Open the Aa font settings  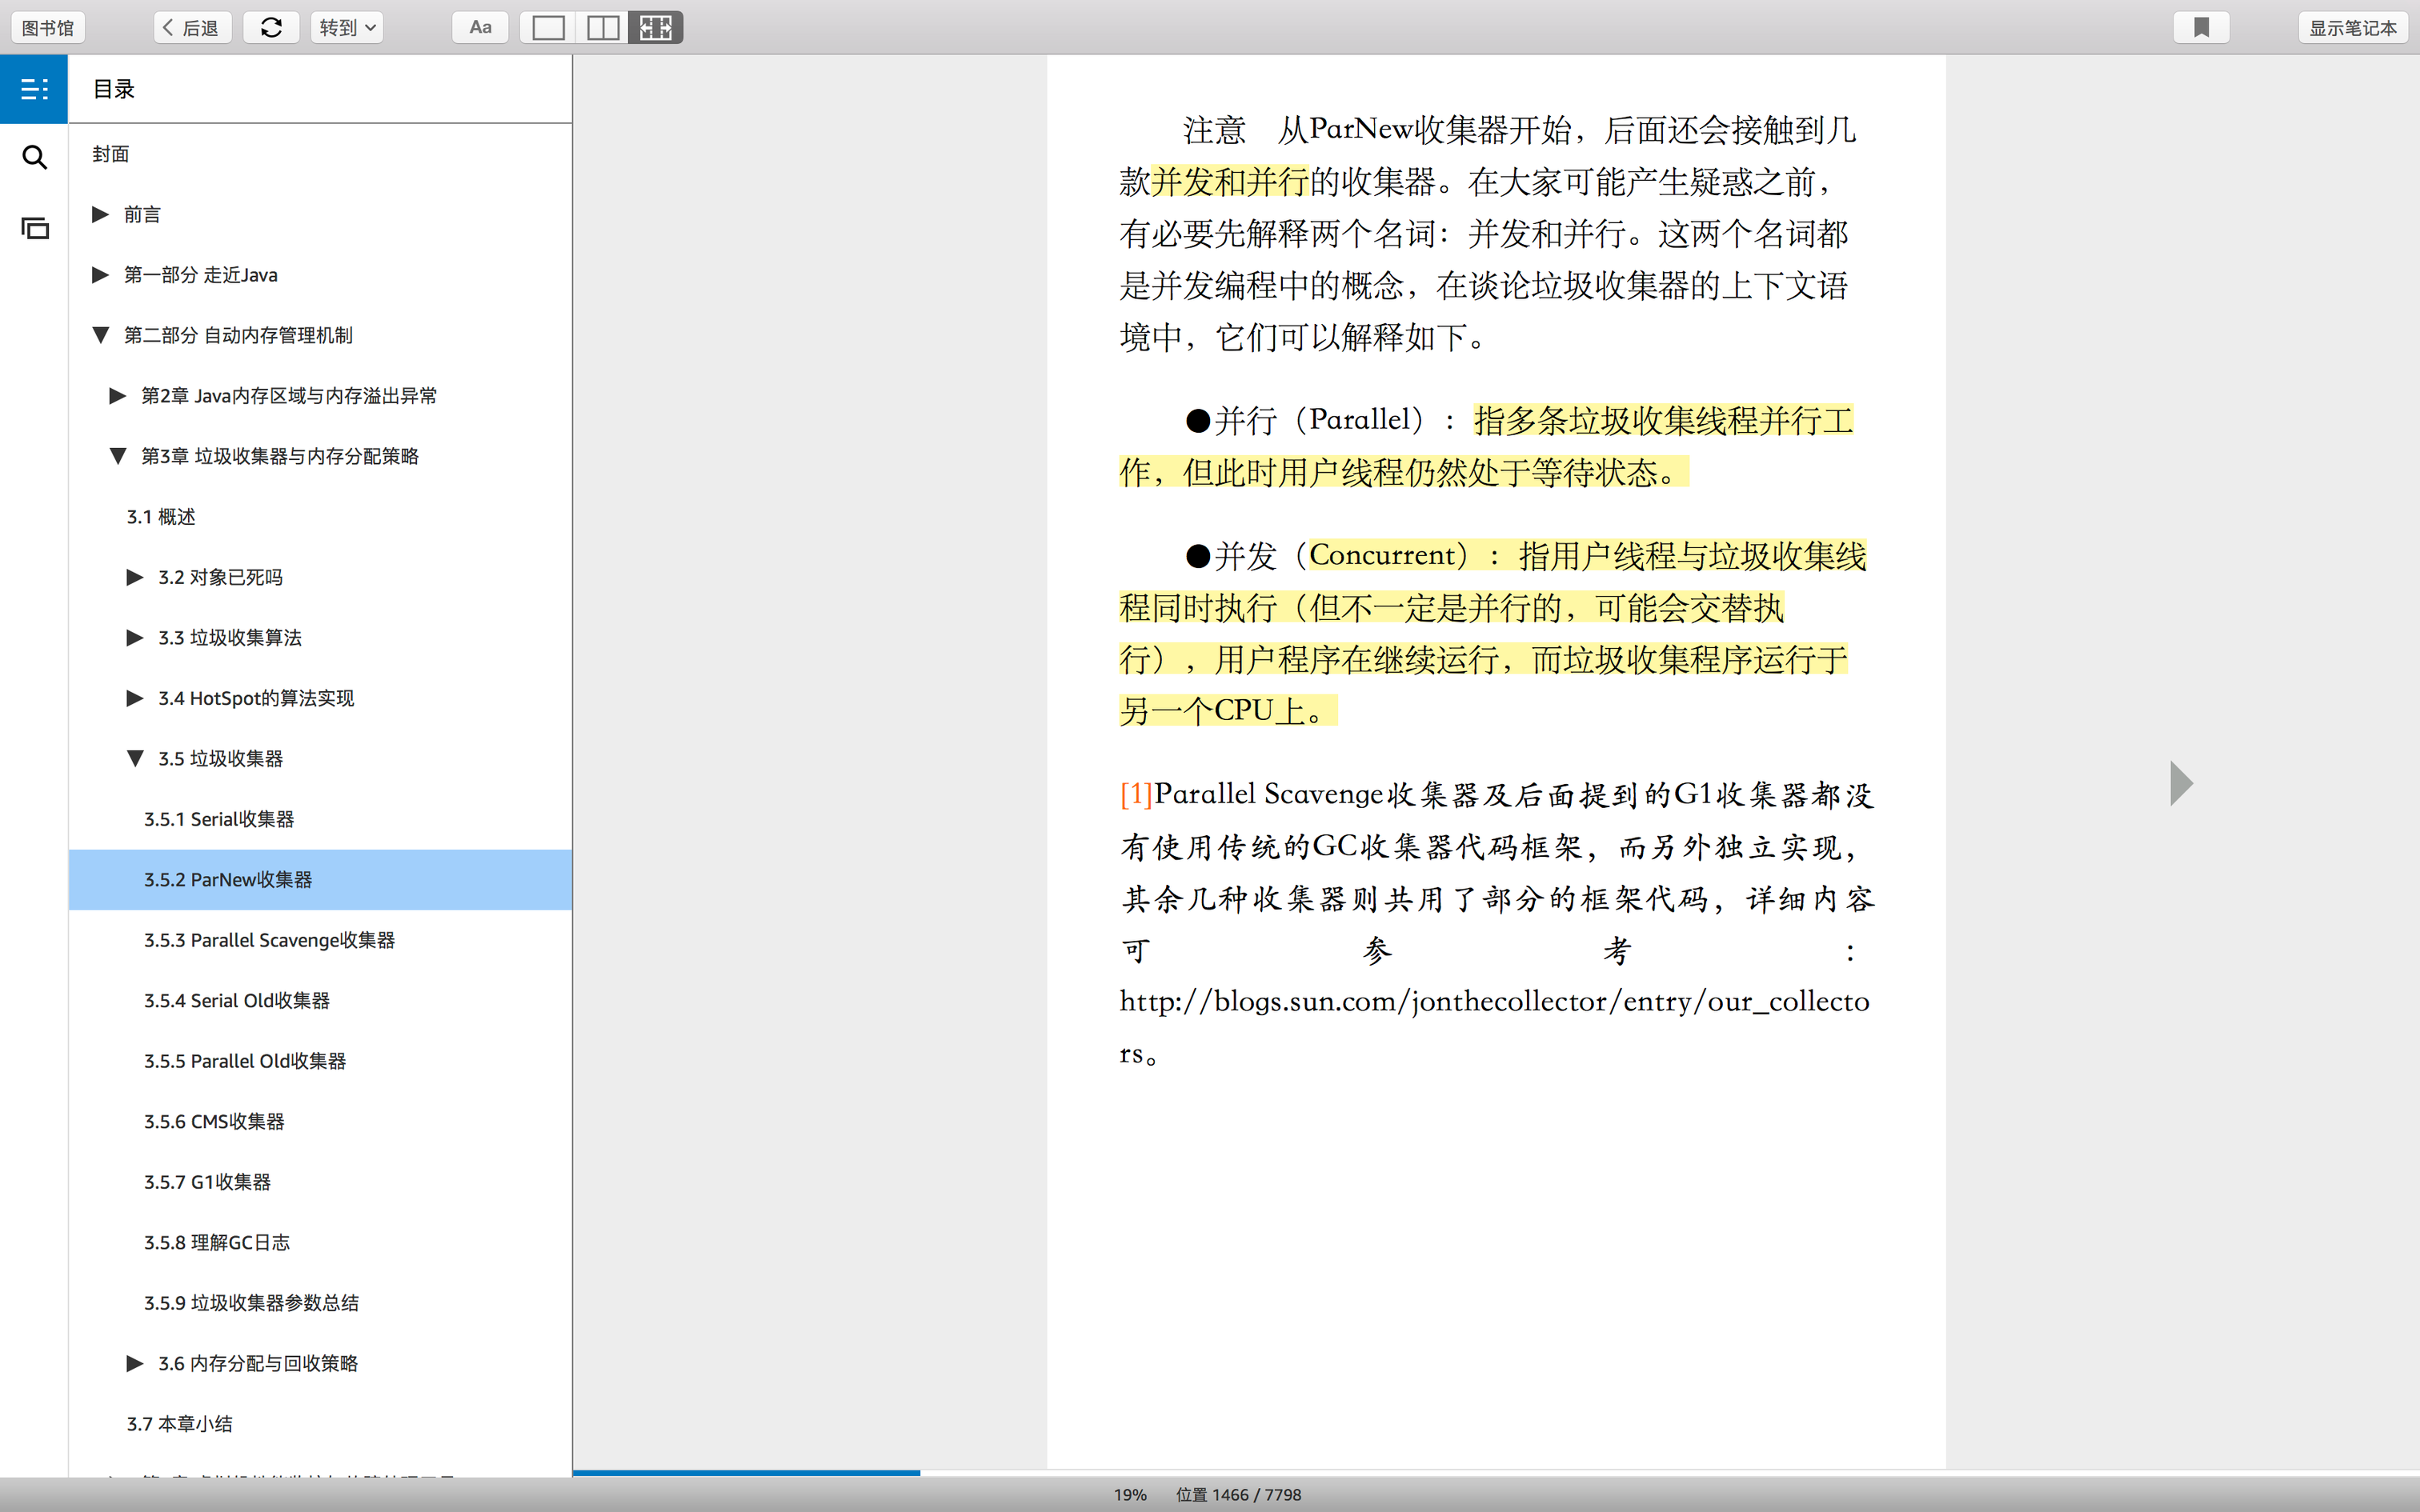pyautogui.click(x=480, y=28)
